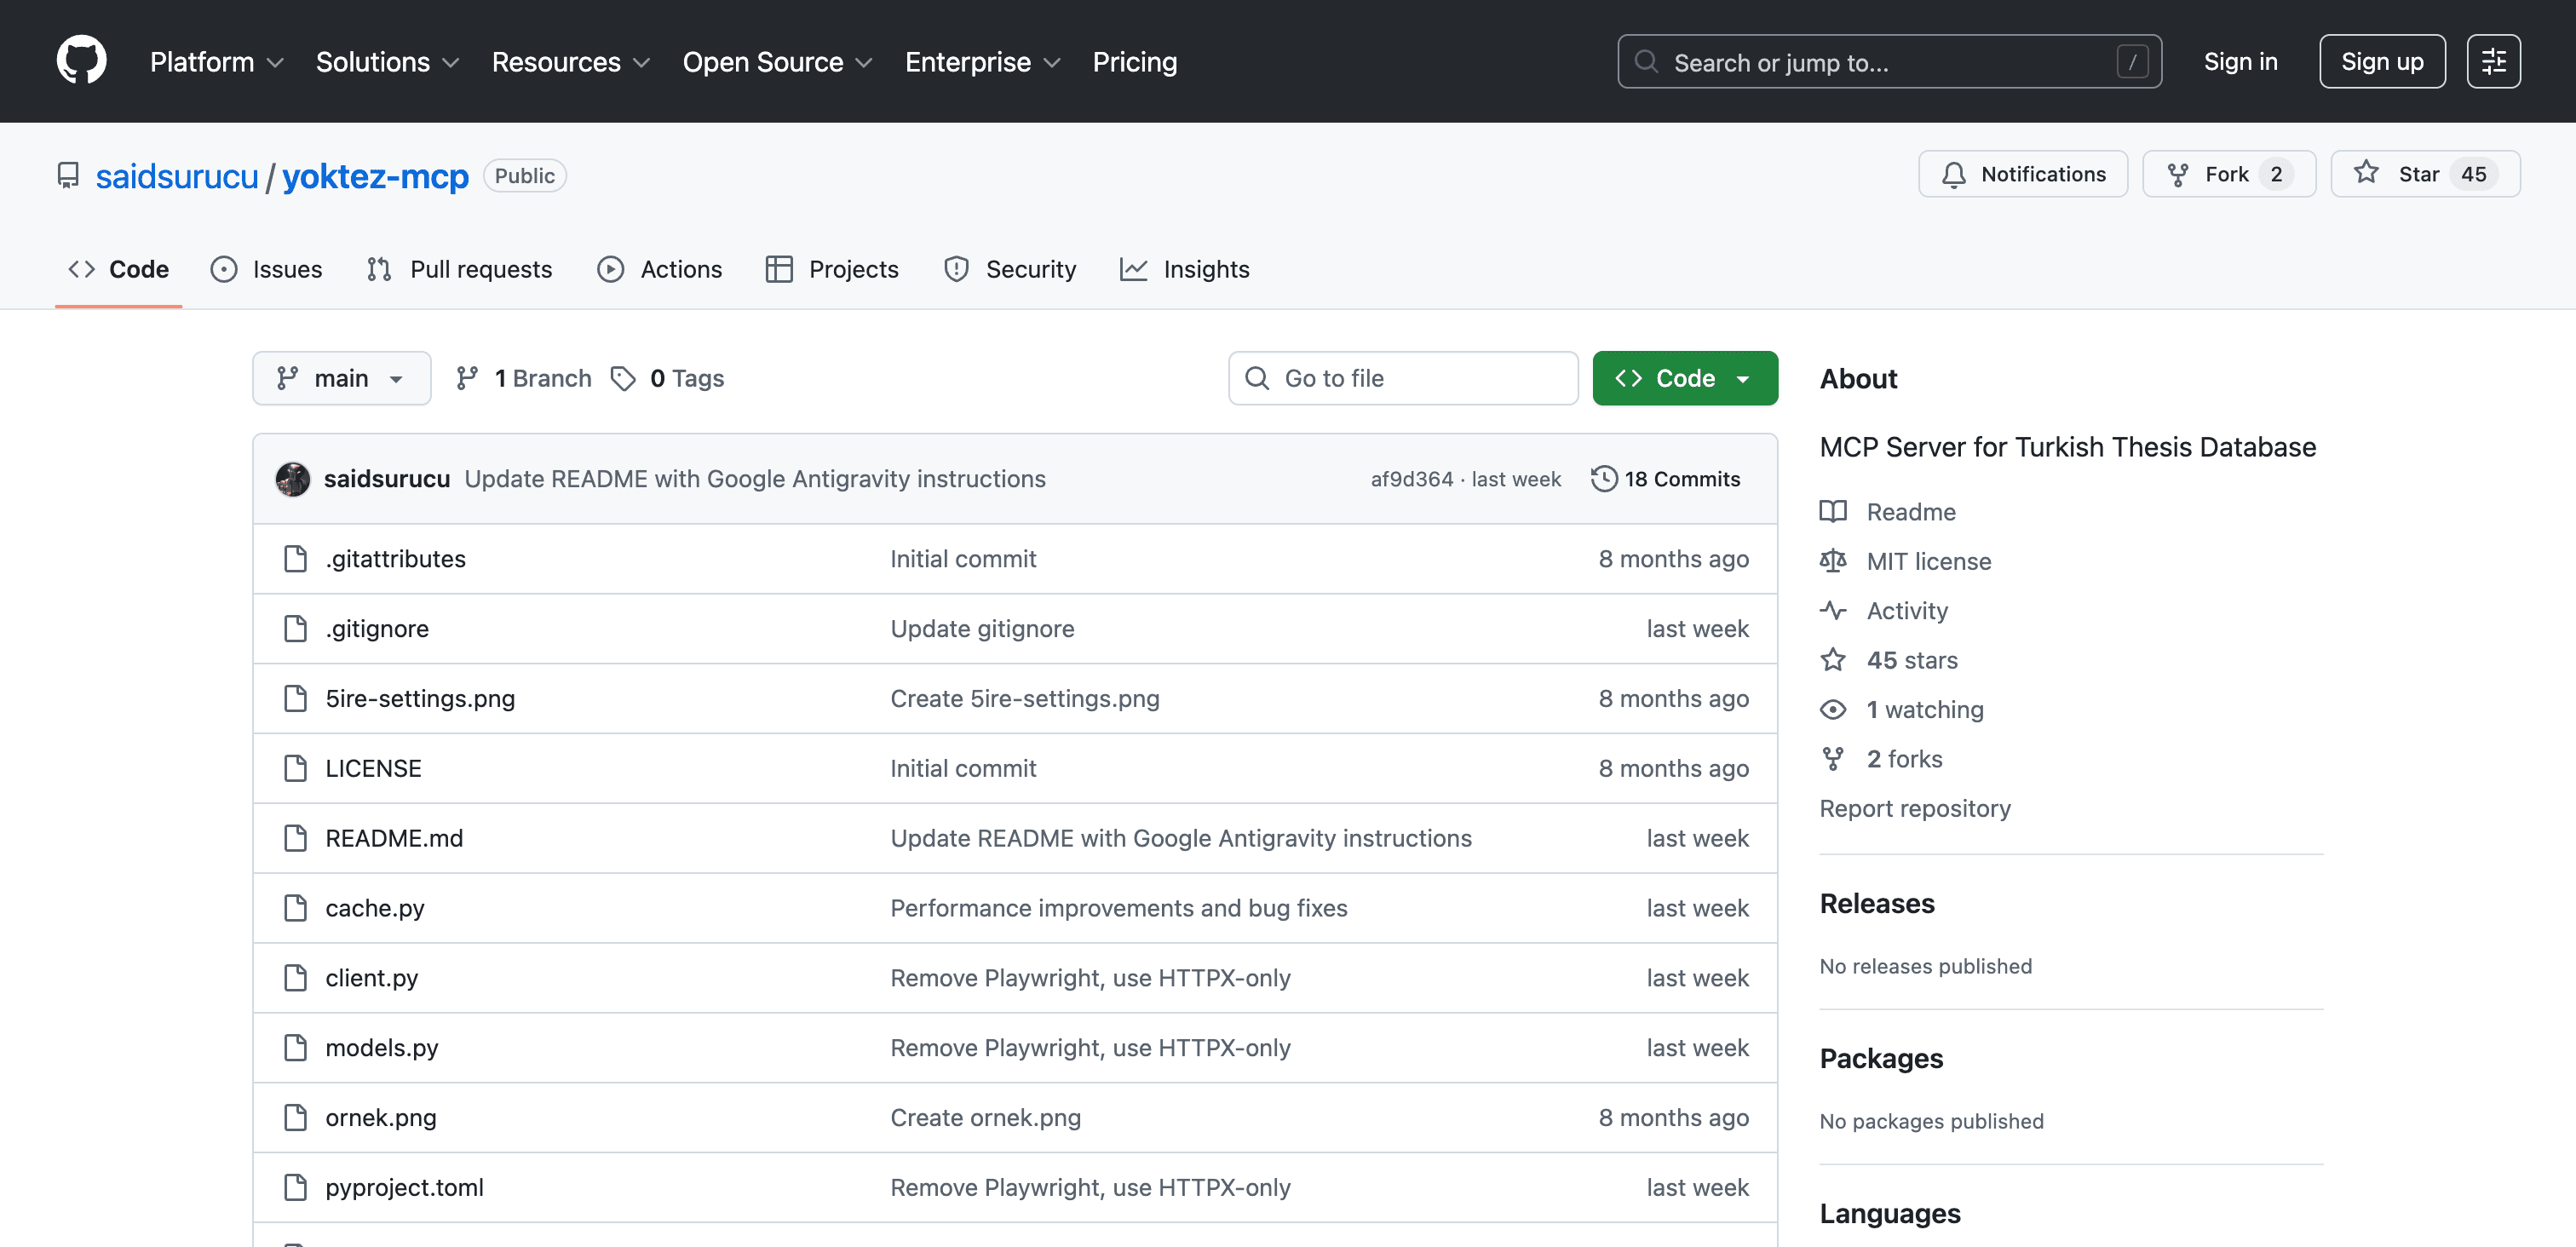Click the Report repository link

click(1914, 808)
